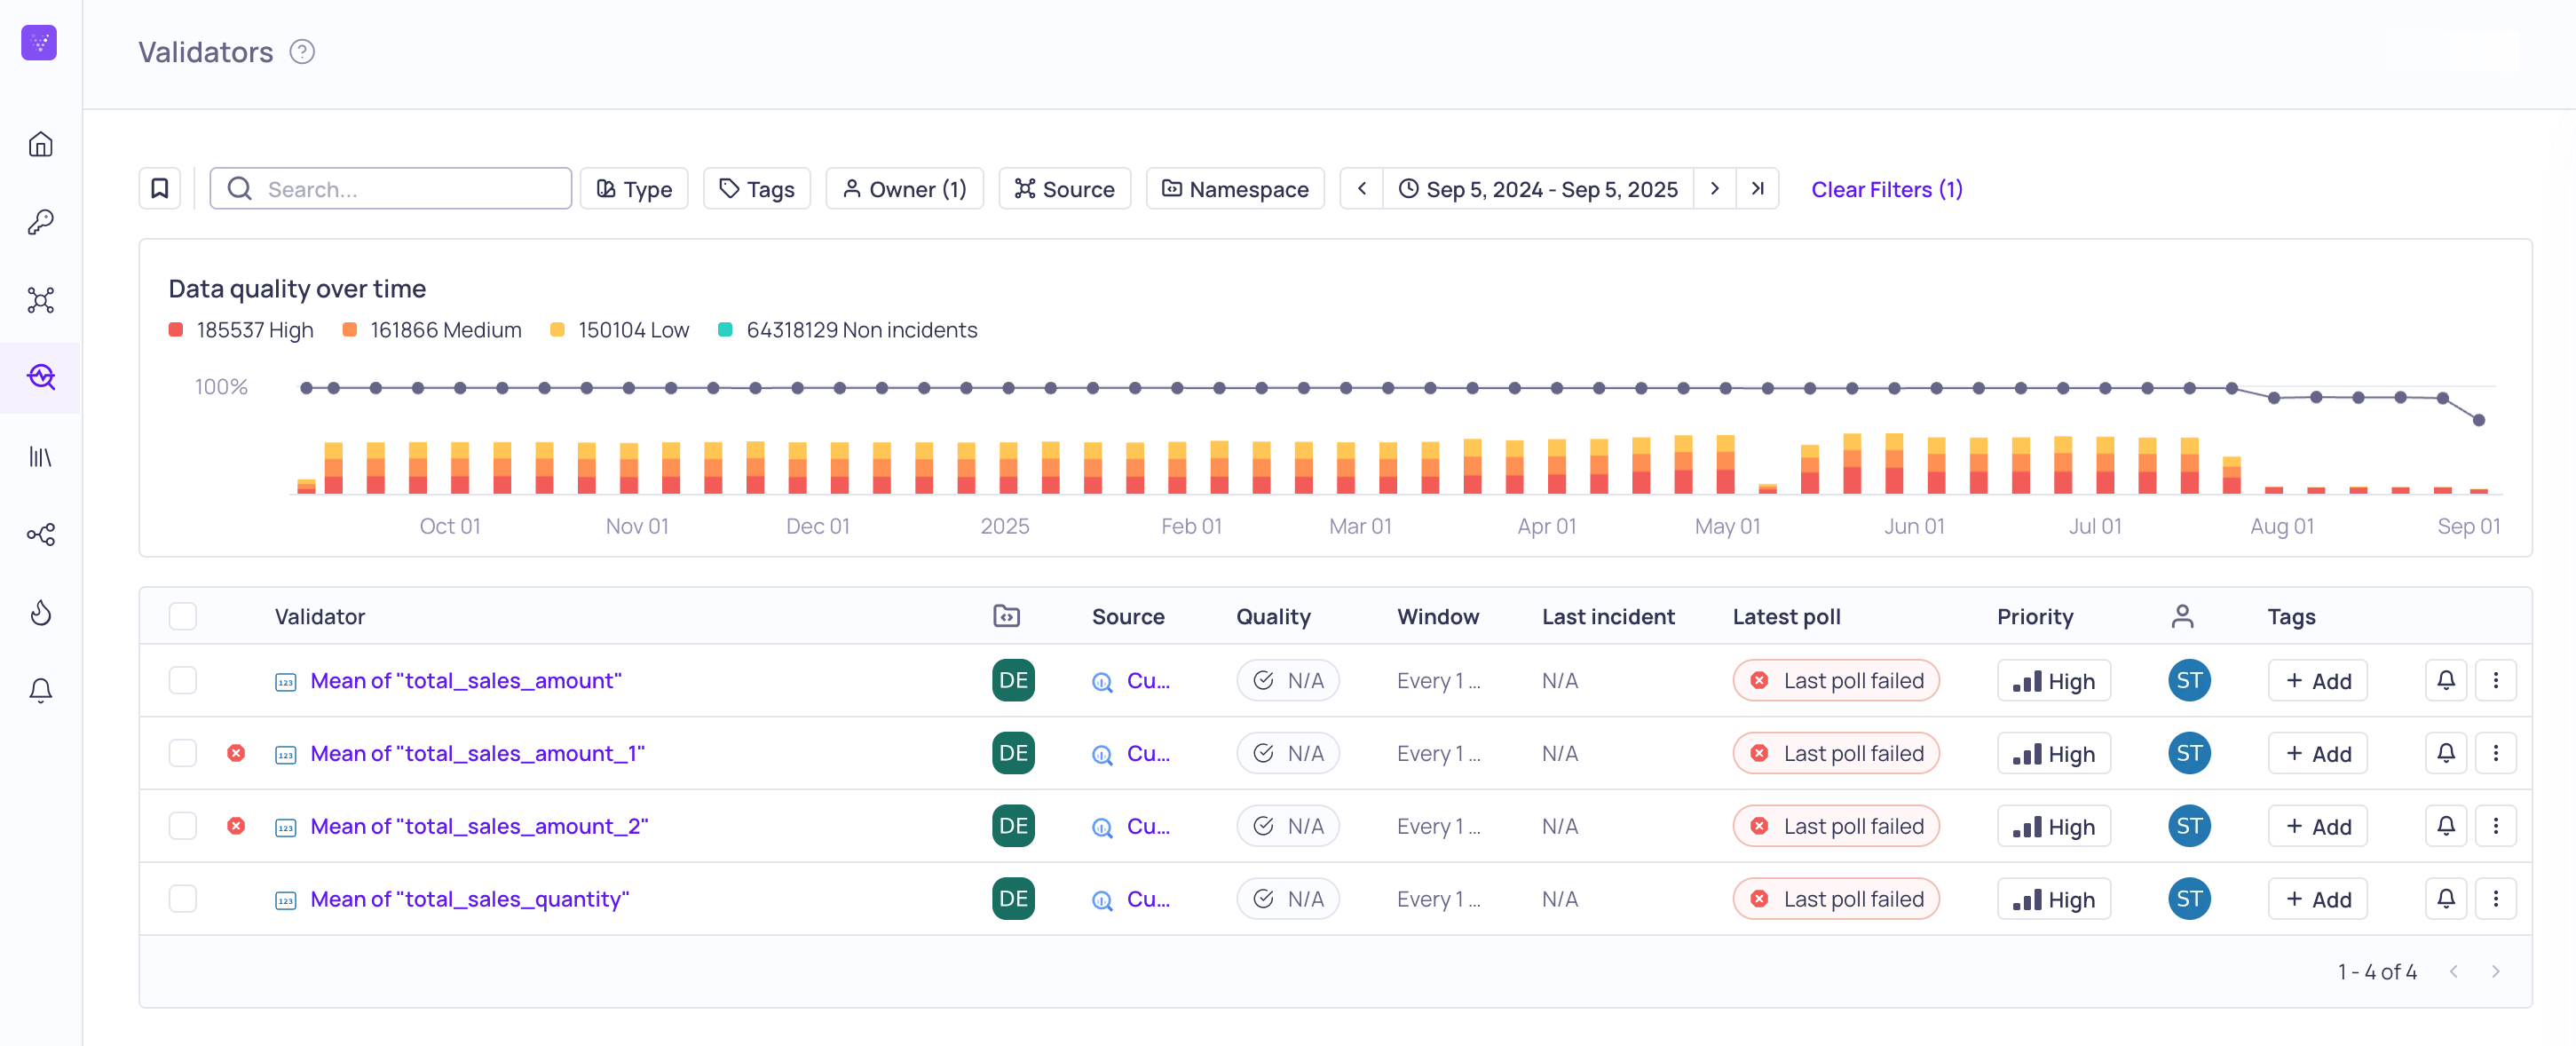Check the total_sales_amount row checkbox
The width and height of the screenshot is (2576, 1046).
[183, 680]
